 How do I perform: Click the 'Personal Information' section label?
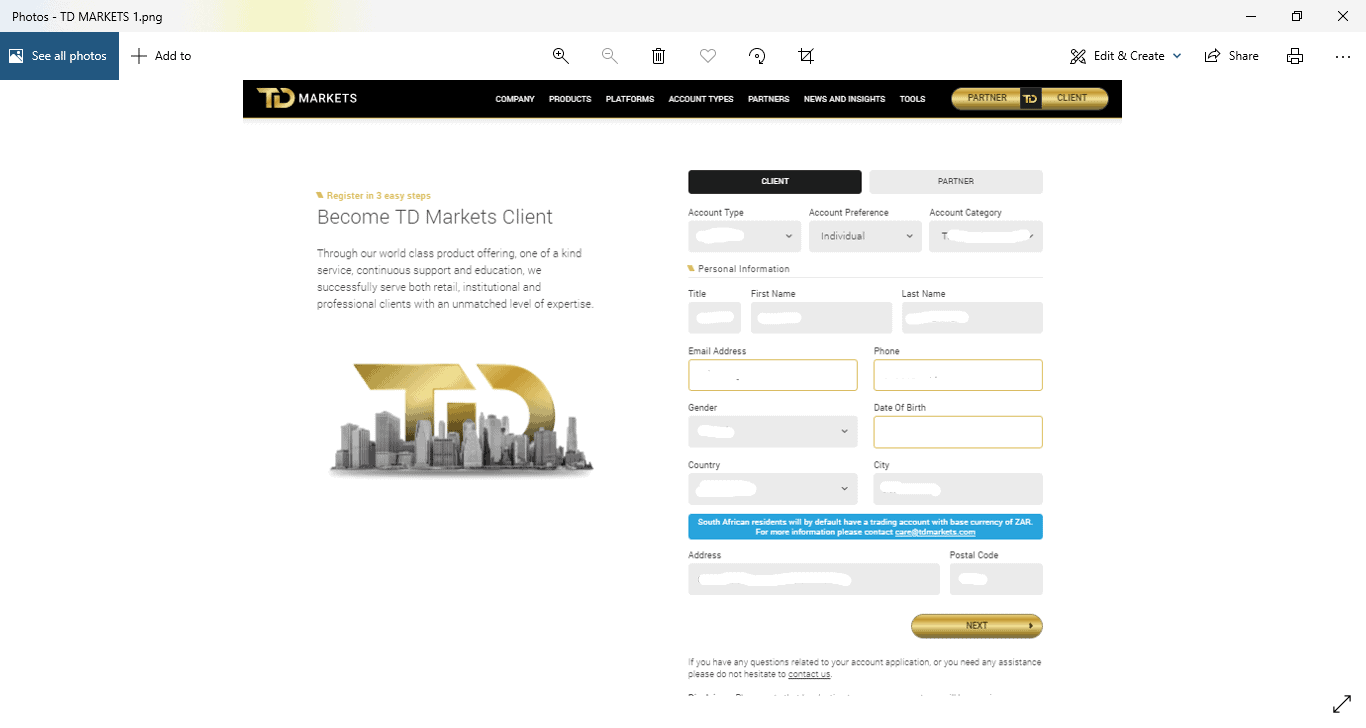[744, 269]
